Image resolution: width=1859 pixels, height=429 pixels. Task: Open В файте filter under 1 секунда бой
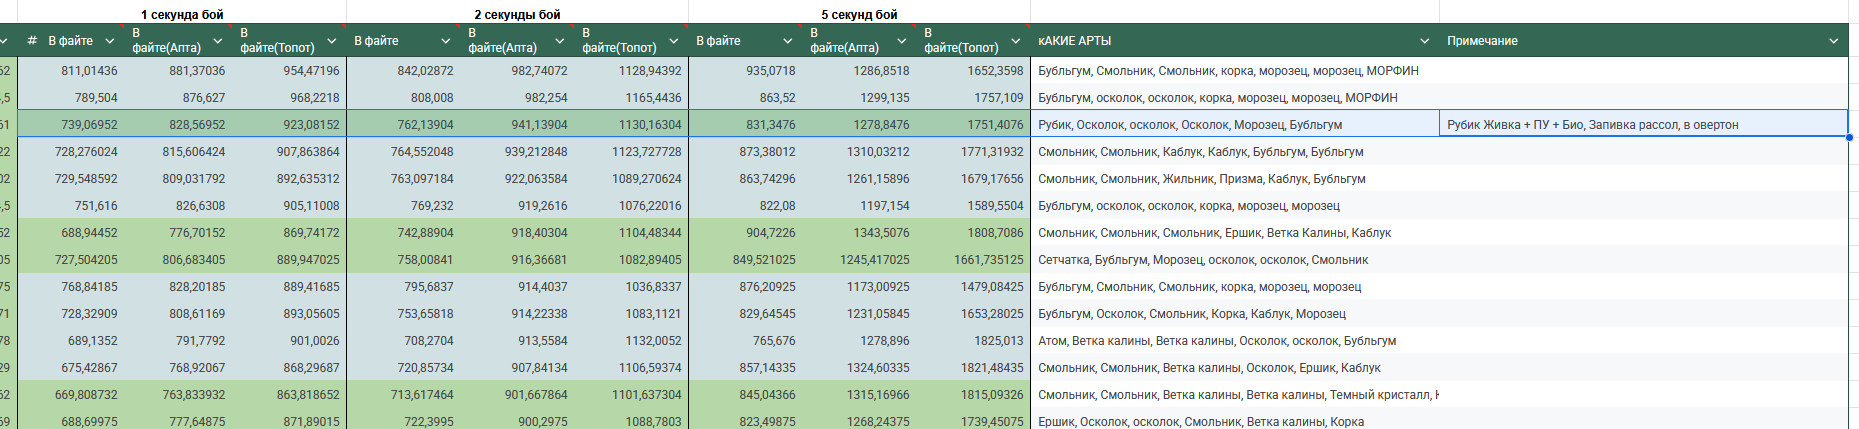[109, 41]
